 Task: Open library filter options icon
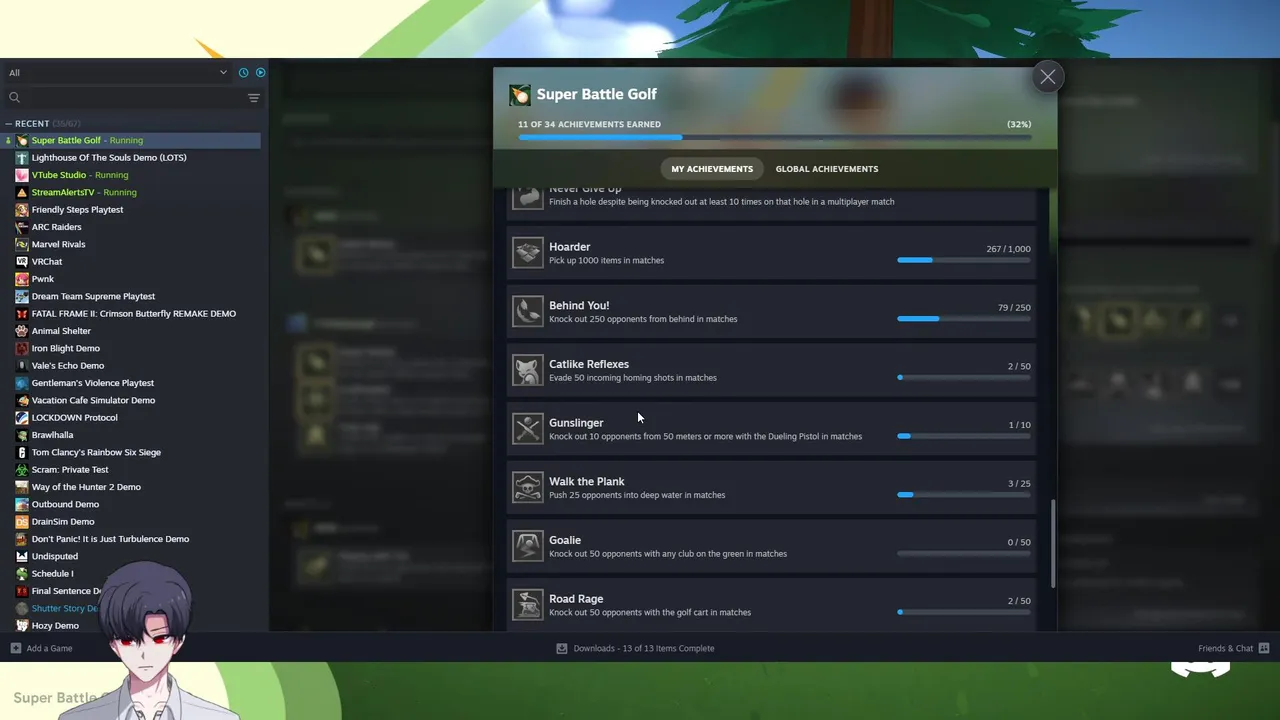(x=254, y=98)
